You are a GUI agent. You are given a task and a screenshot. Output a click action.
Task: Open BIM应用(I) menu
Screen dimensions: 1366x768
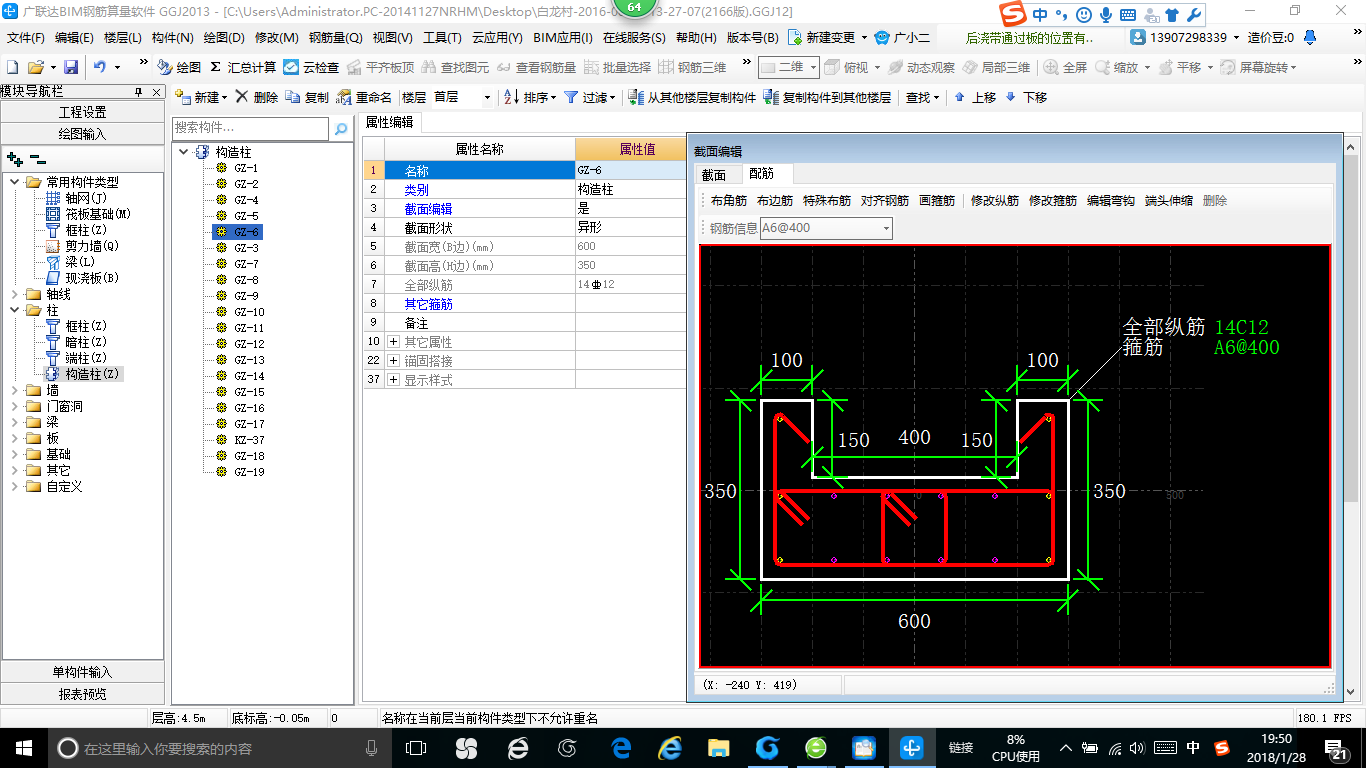pyautogui.click(x=563, y=38)
